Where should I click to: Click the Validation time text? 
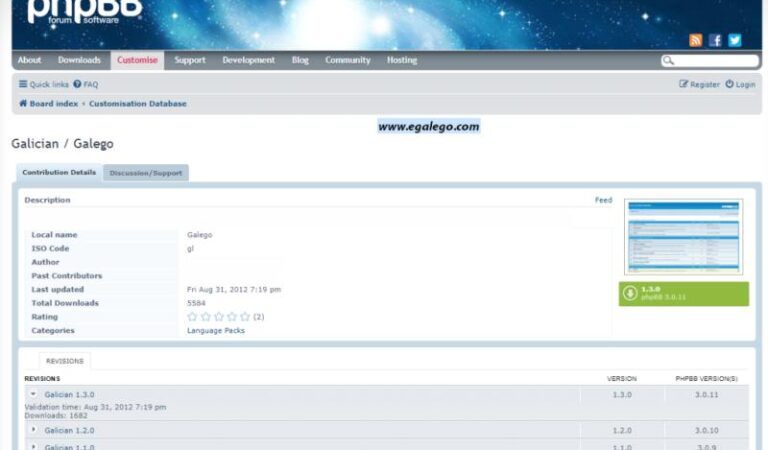(x=96, y=407)
